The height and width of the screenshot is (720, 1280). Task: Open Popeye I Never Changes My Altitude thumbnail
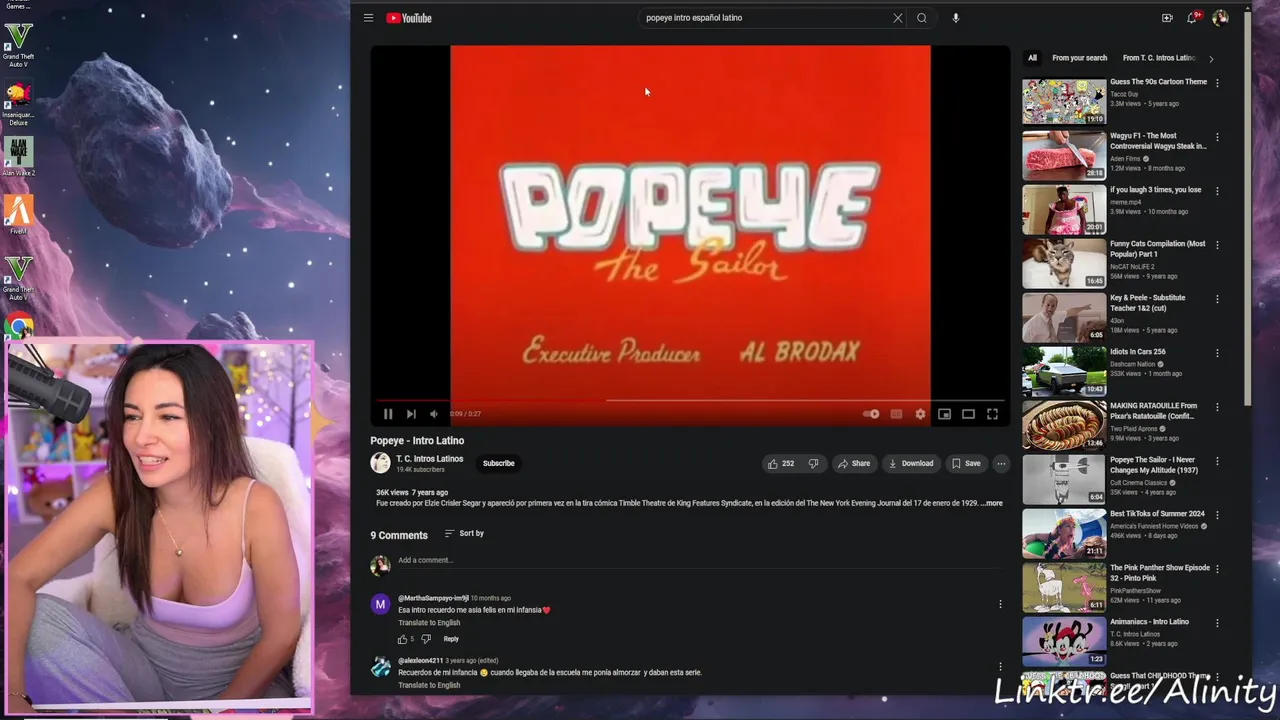[x=1064, y=479]
